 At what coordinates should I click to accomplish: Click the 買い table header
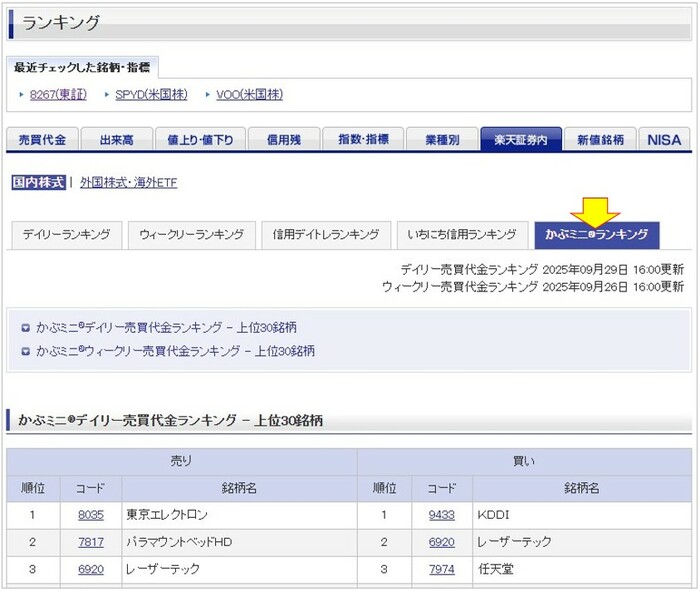pyautogui.click(x=524, y=462)
